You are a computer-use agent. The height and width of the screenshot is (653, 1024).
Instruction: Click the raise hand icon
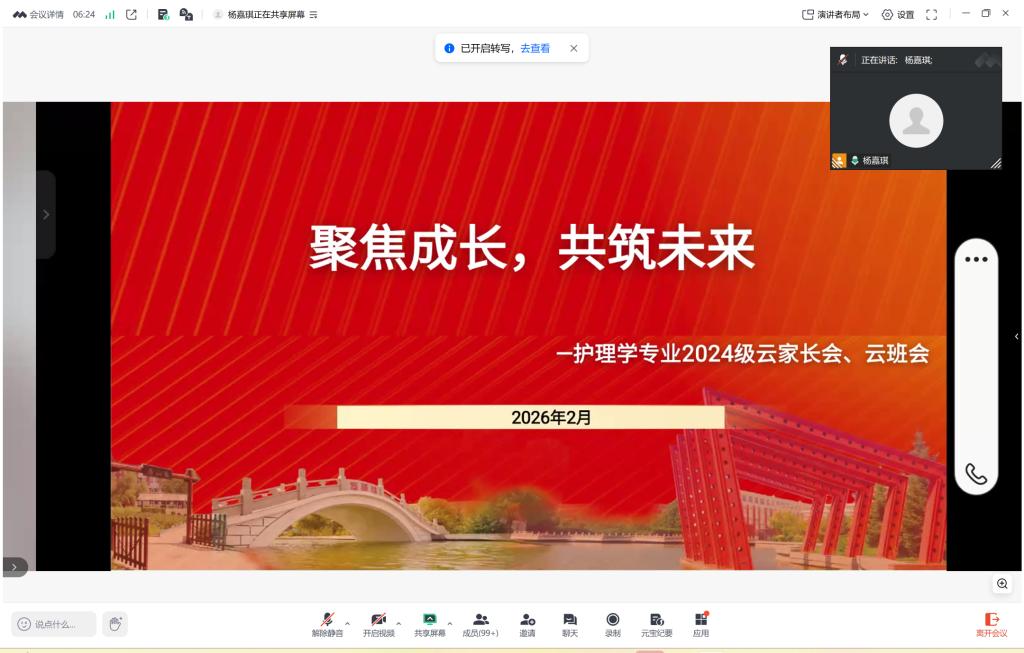click(115, 624)
